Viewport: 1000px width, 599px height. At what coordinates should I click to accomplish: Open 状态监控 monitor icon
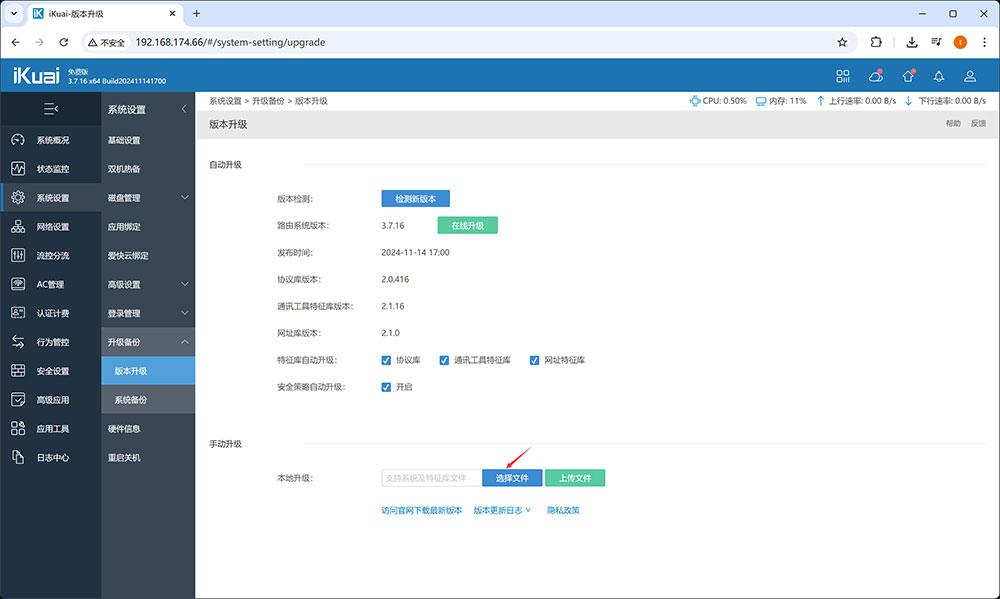coord(18,168)
